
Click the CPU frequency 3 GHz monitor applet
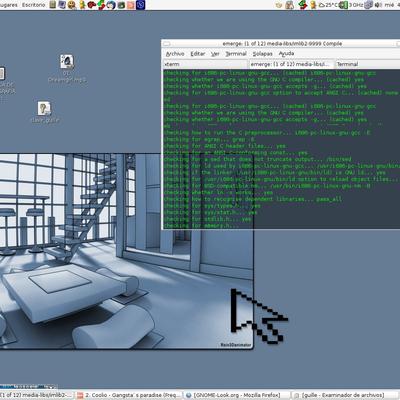point(352,5)
